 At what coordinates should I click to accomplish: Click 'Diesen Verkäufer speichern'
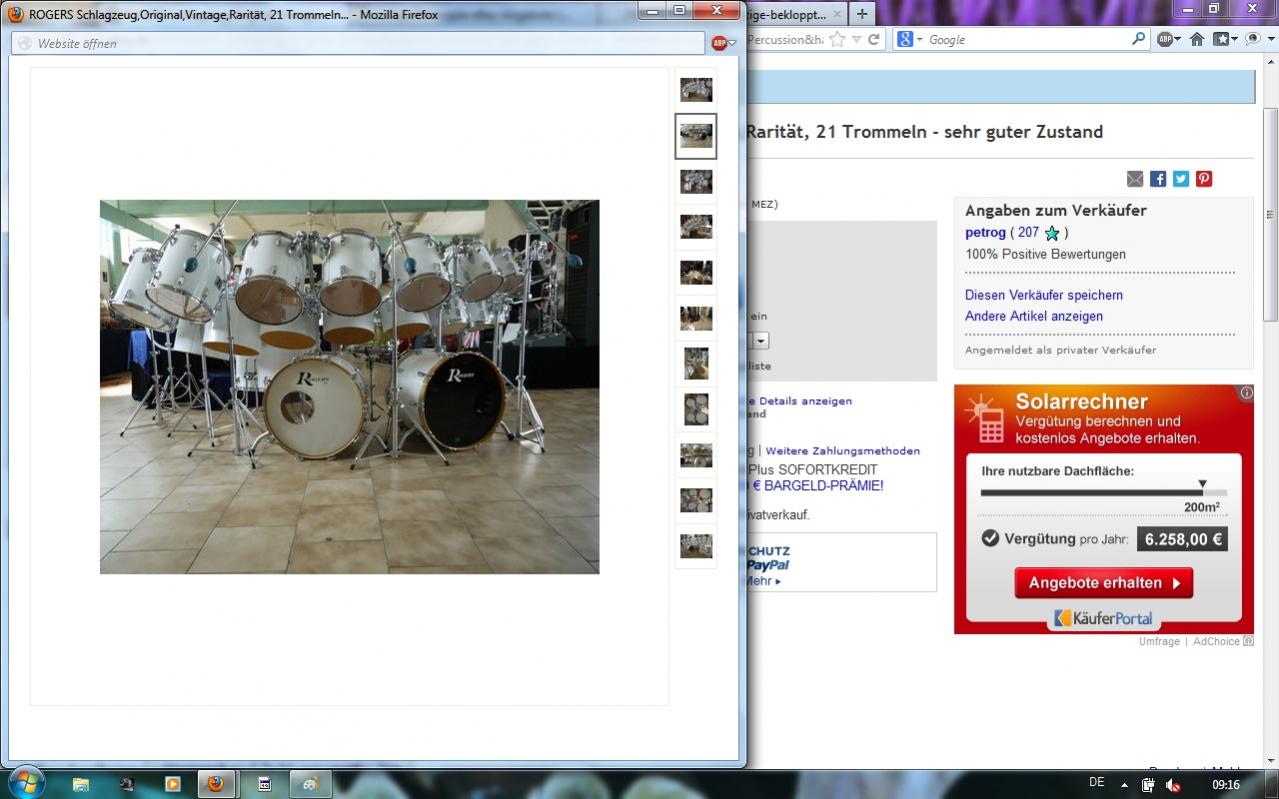1044,295
